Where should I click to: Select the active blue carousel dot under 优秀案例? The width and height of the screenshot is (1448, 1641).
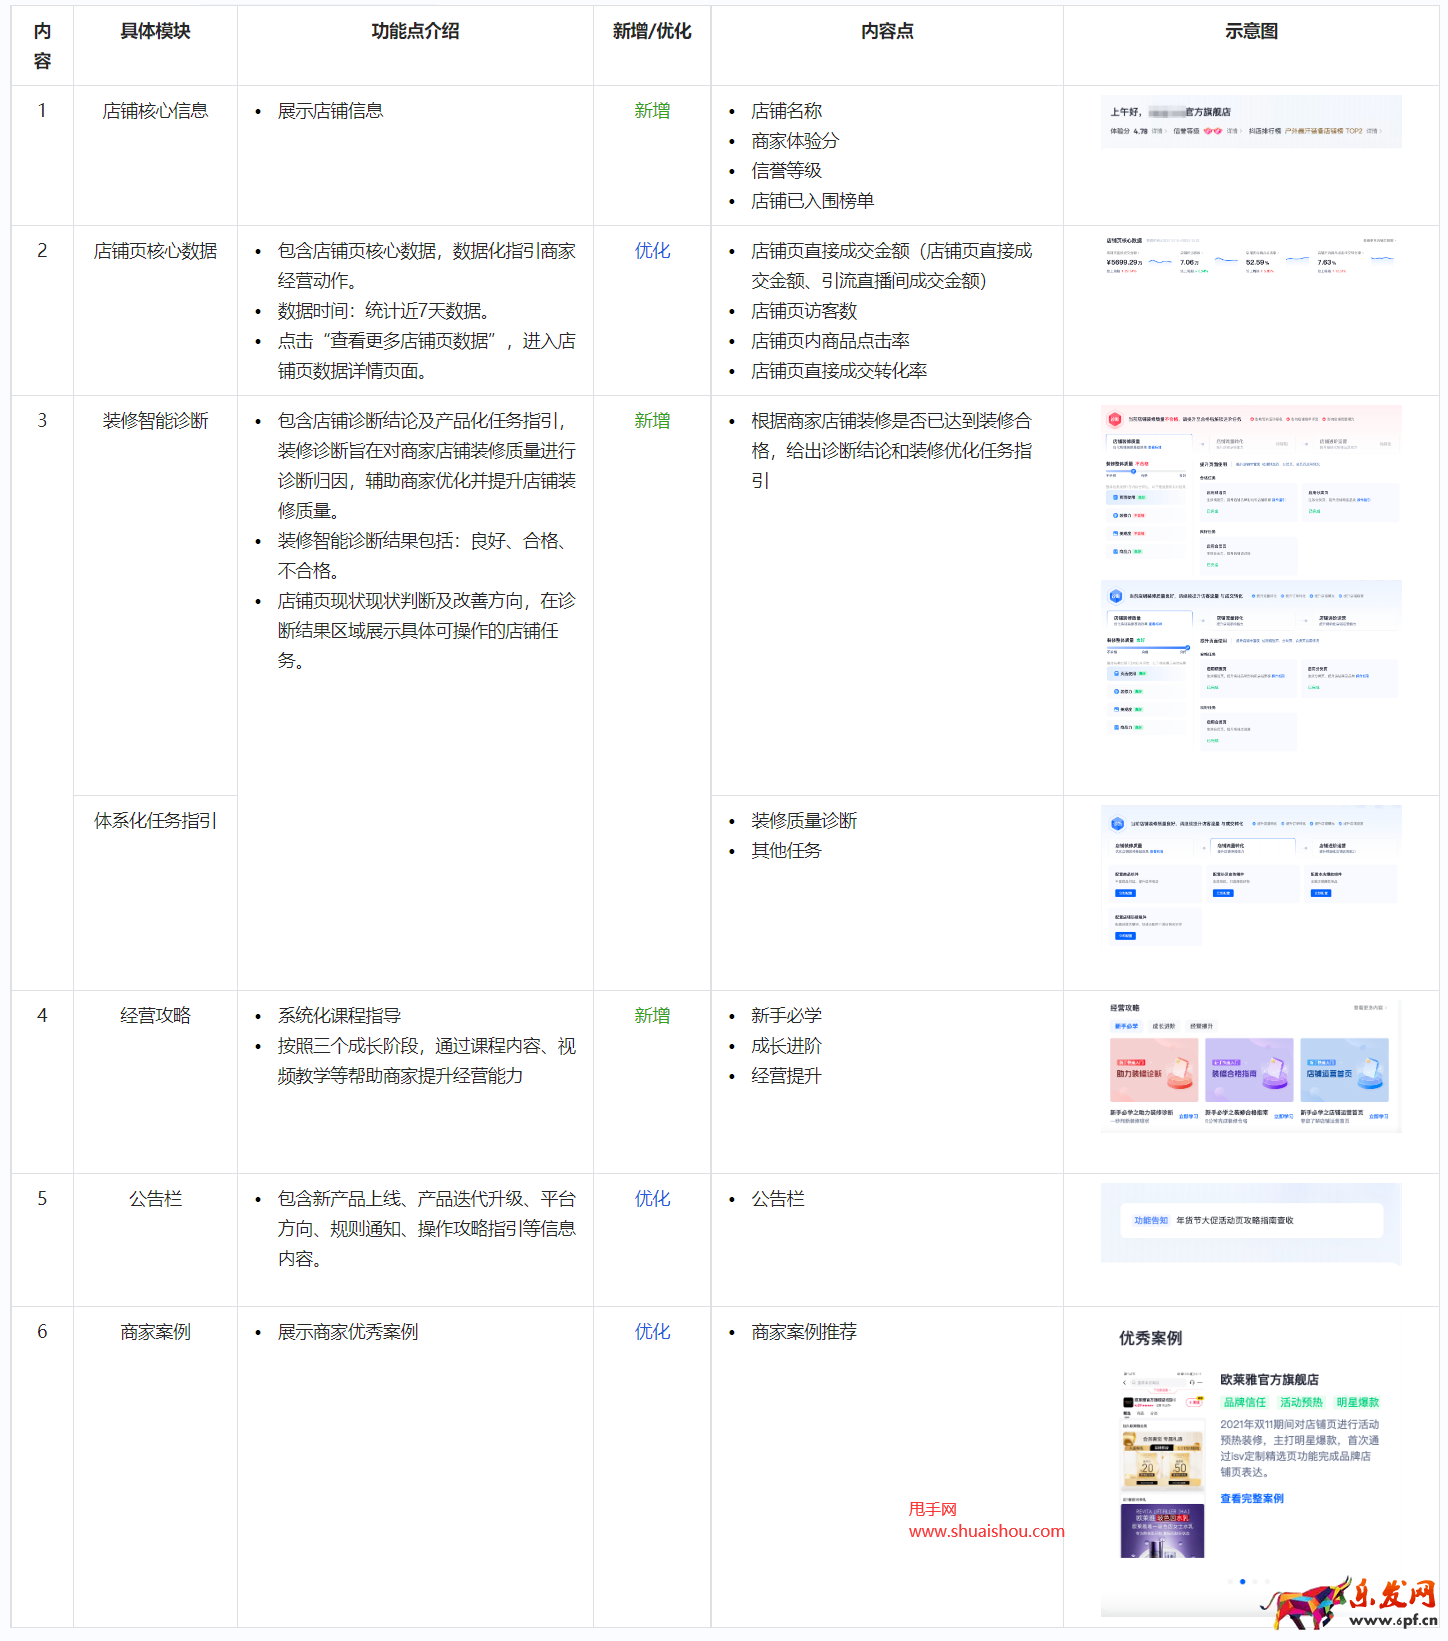point(1242,1581)
